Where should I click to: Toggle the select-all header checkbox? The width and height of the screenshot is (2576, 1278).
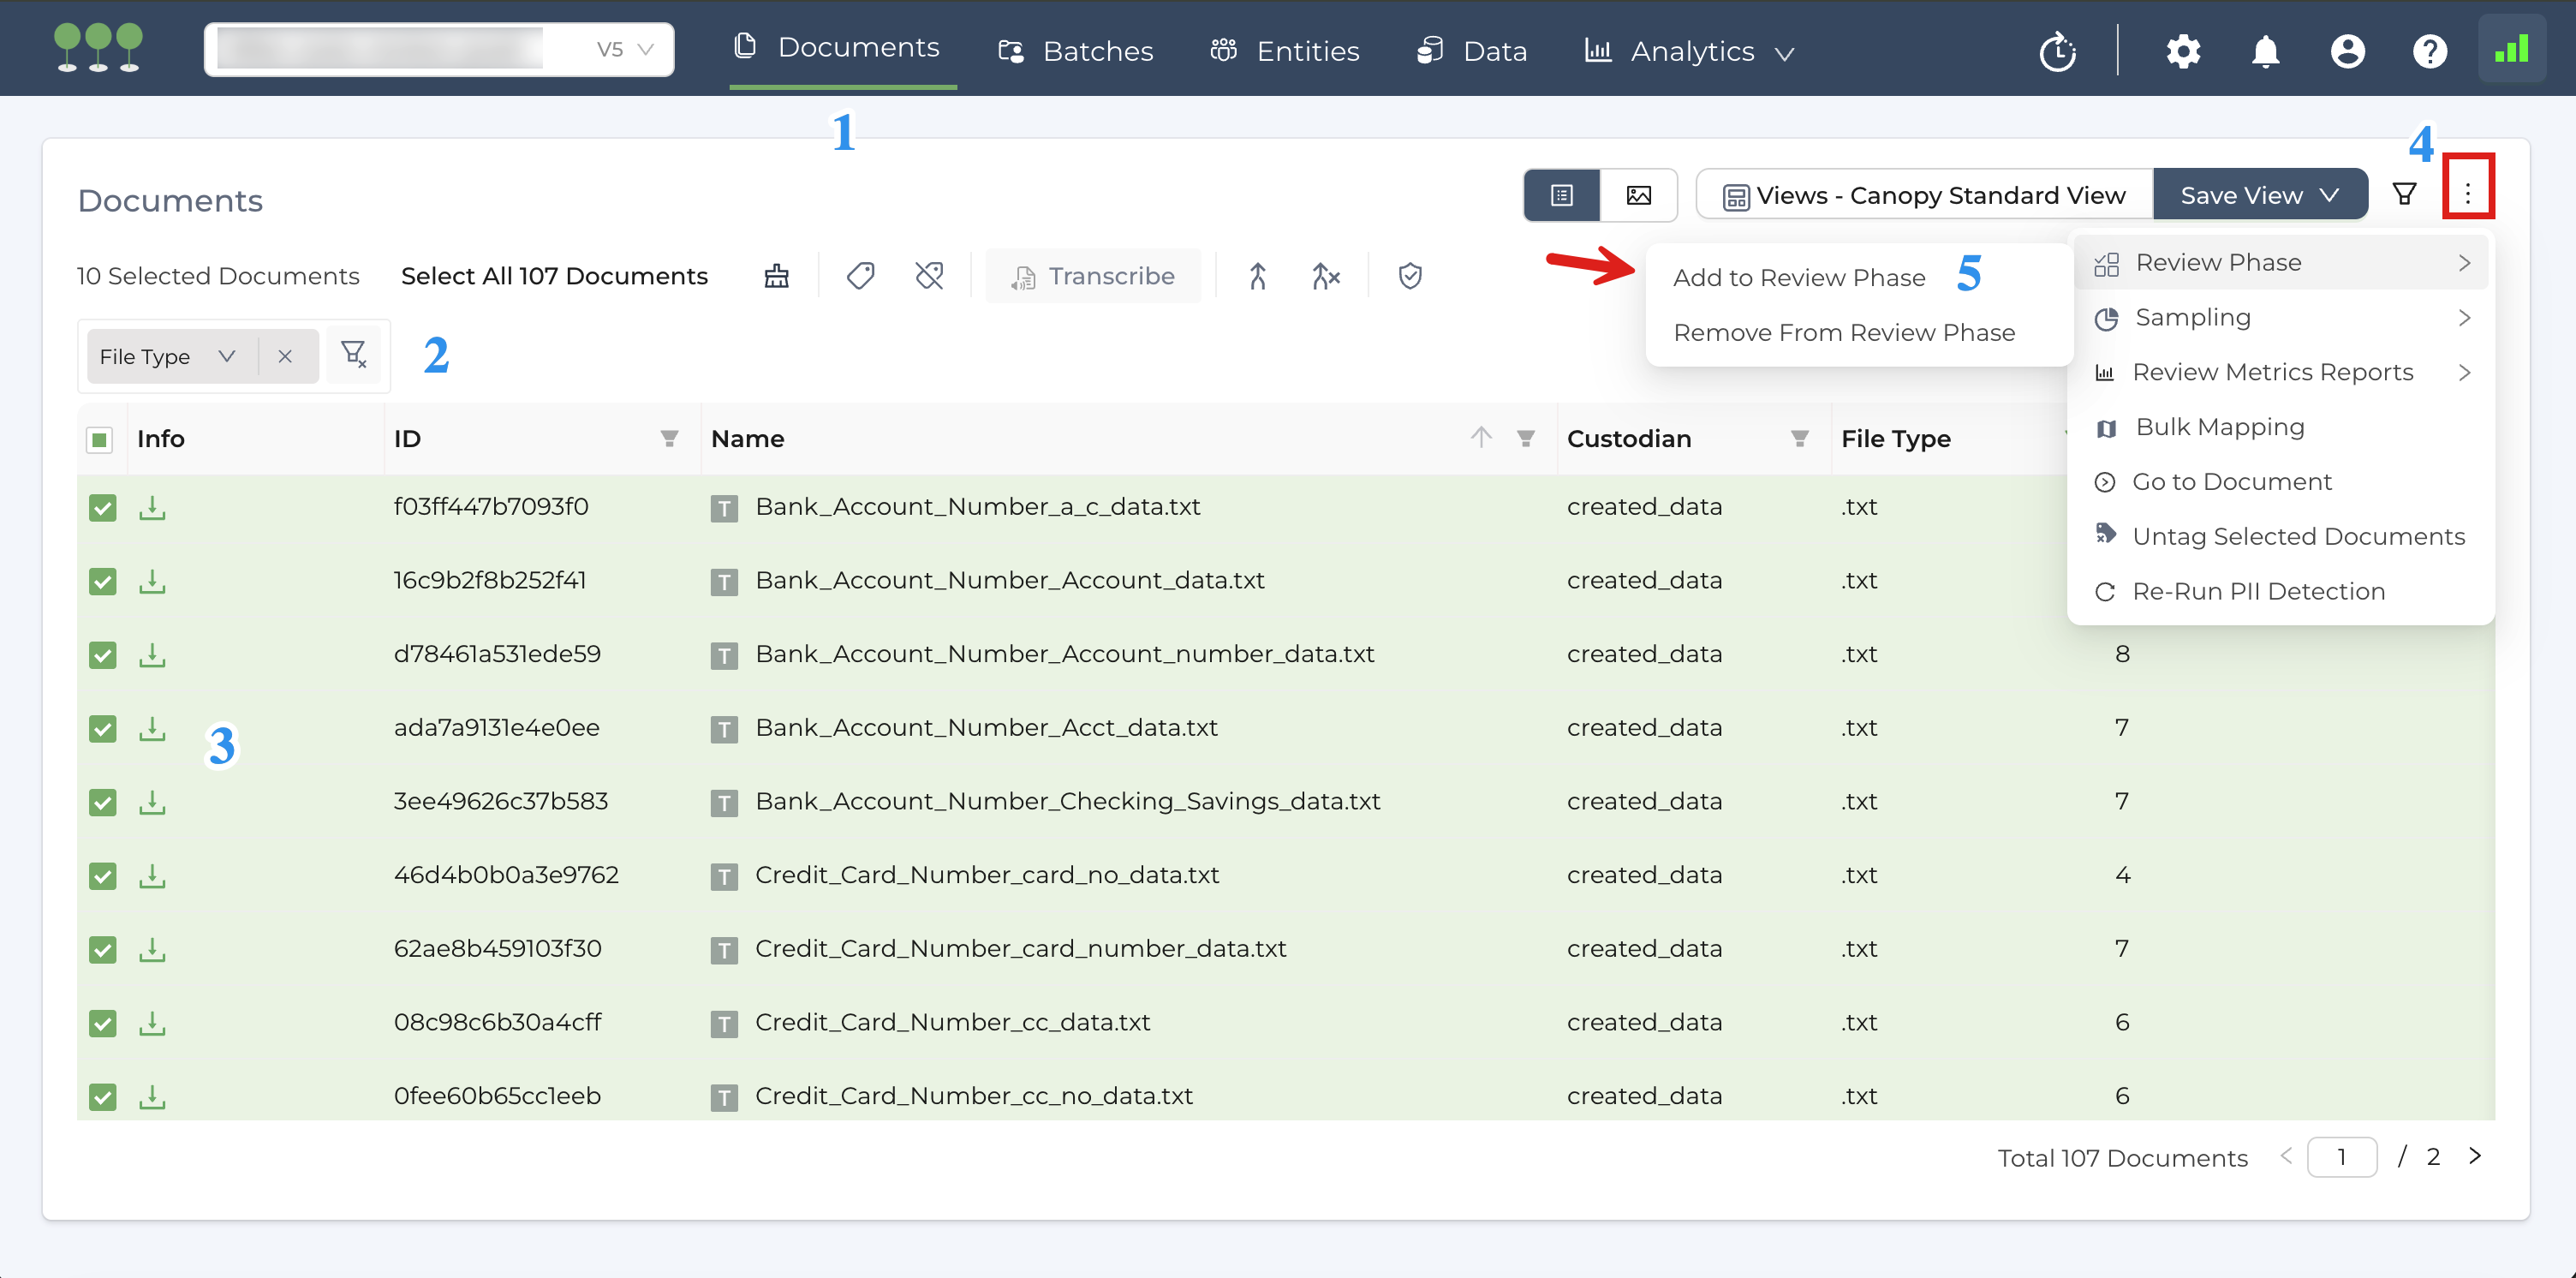pyautogui.click(x=99, y=439)
